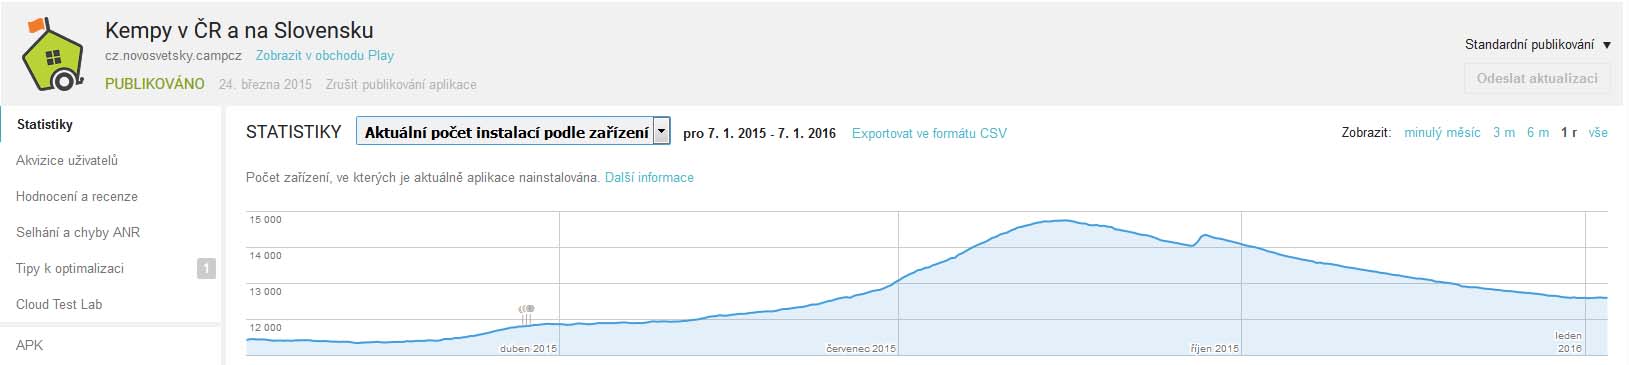Click the green camper app icon

[54, 55]
